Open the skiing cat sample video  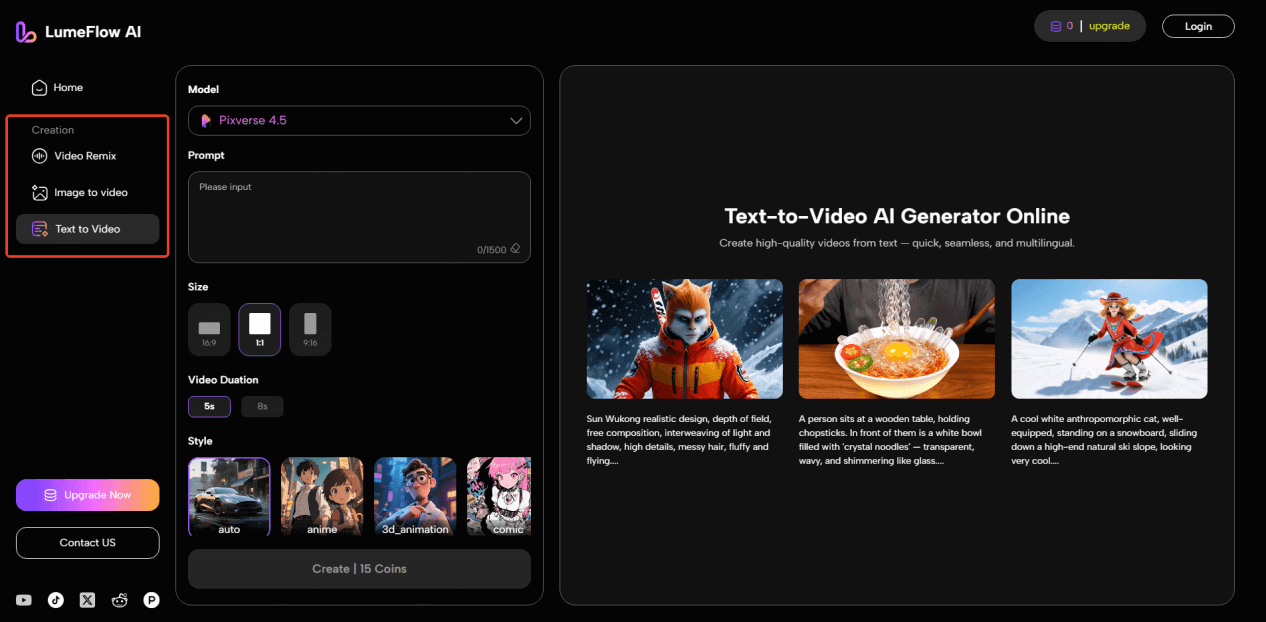point(1109,339)
